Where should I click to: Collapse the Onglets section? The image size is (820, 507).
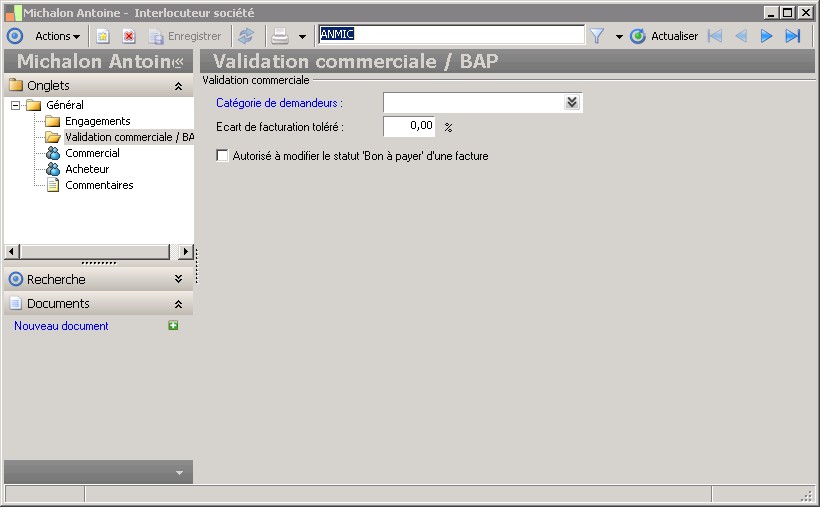(x=178, y=86)
